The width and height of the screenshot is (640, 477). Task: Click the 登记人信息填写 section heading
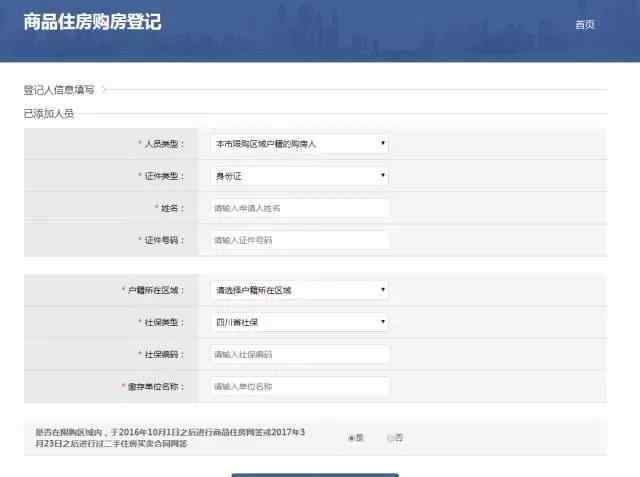(x=59, y=90)
